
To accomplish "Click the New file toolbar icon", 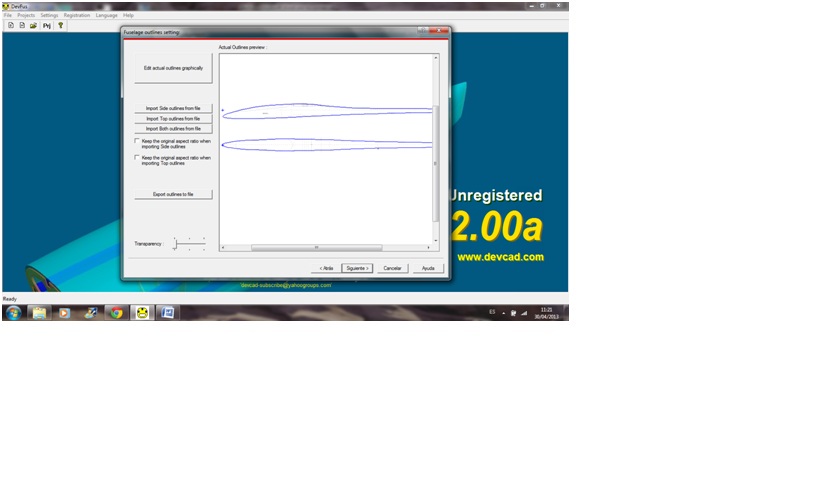I will (11, 25).
